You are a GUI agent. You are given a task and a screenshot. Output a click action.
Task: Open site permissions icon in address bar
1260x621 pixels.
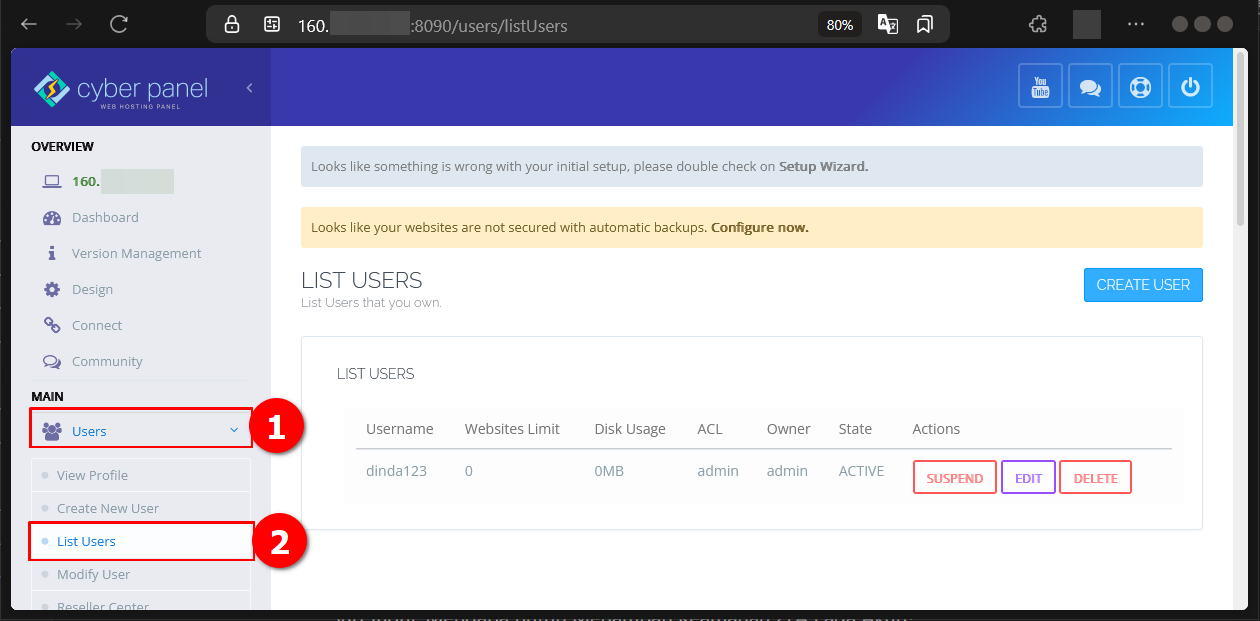[271, 25]
